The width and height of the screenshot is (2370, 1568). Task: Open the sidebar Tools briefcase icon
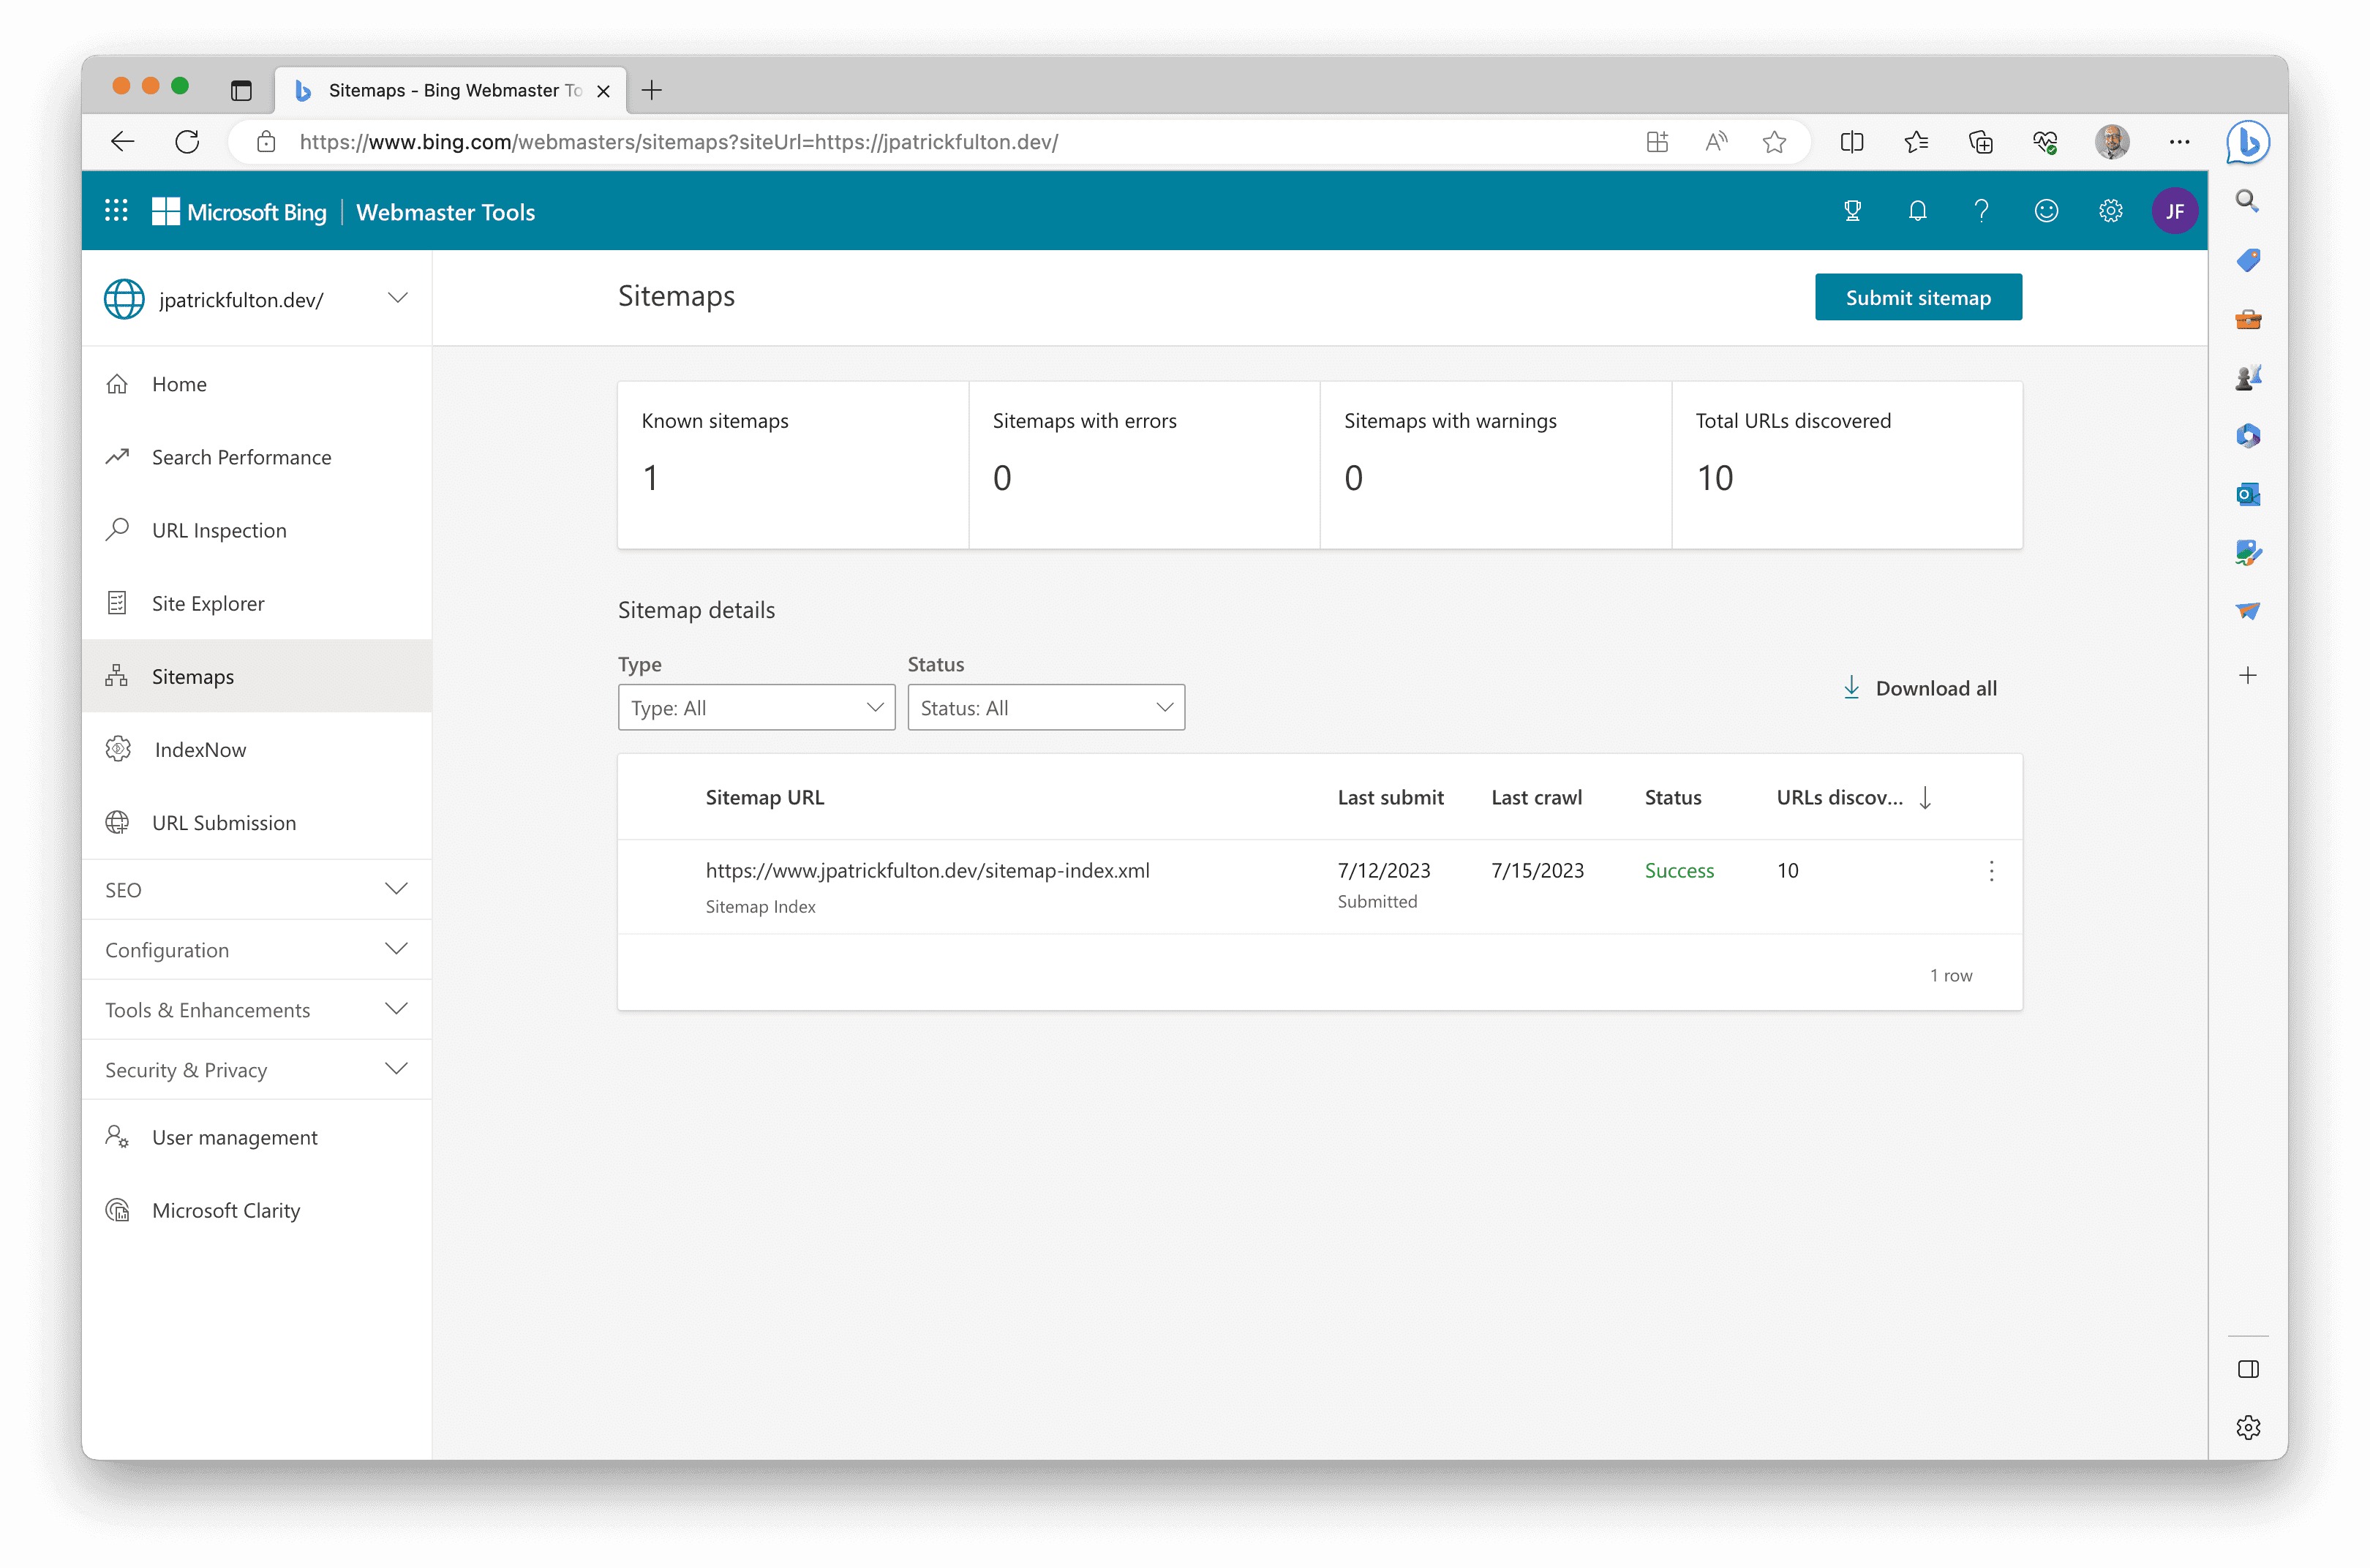[x=2248, y=319]
